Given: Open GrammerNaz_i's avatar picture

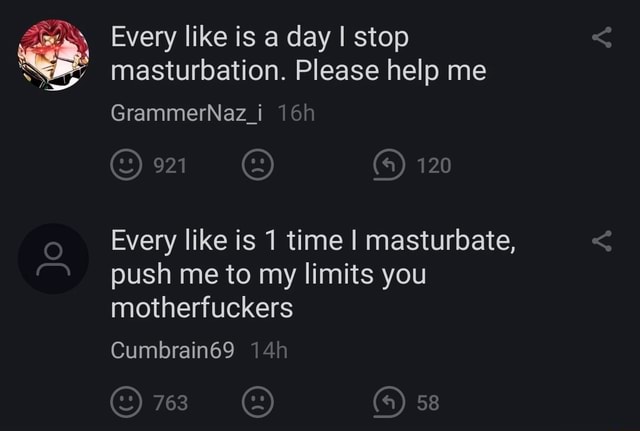Looking at the screenshot, I should tap(53, 55).
